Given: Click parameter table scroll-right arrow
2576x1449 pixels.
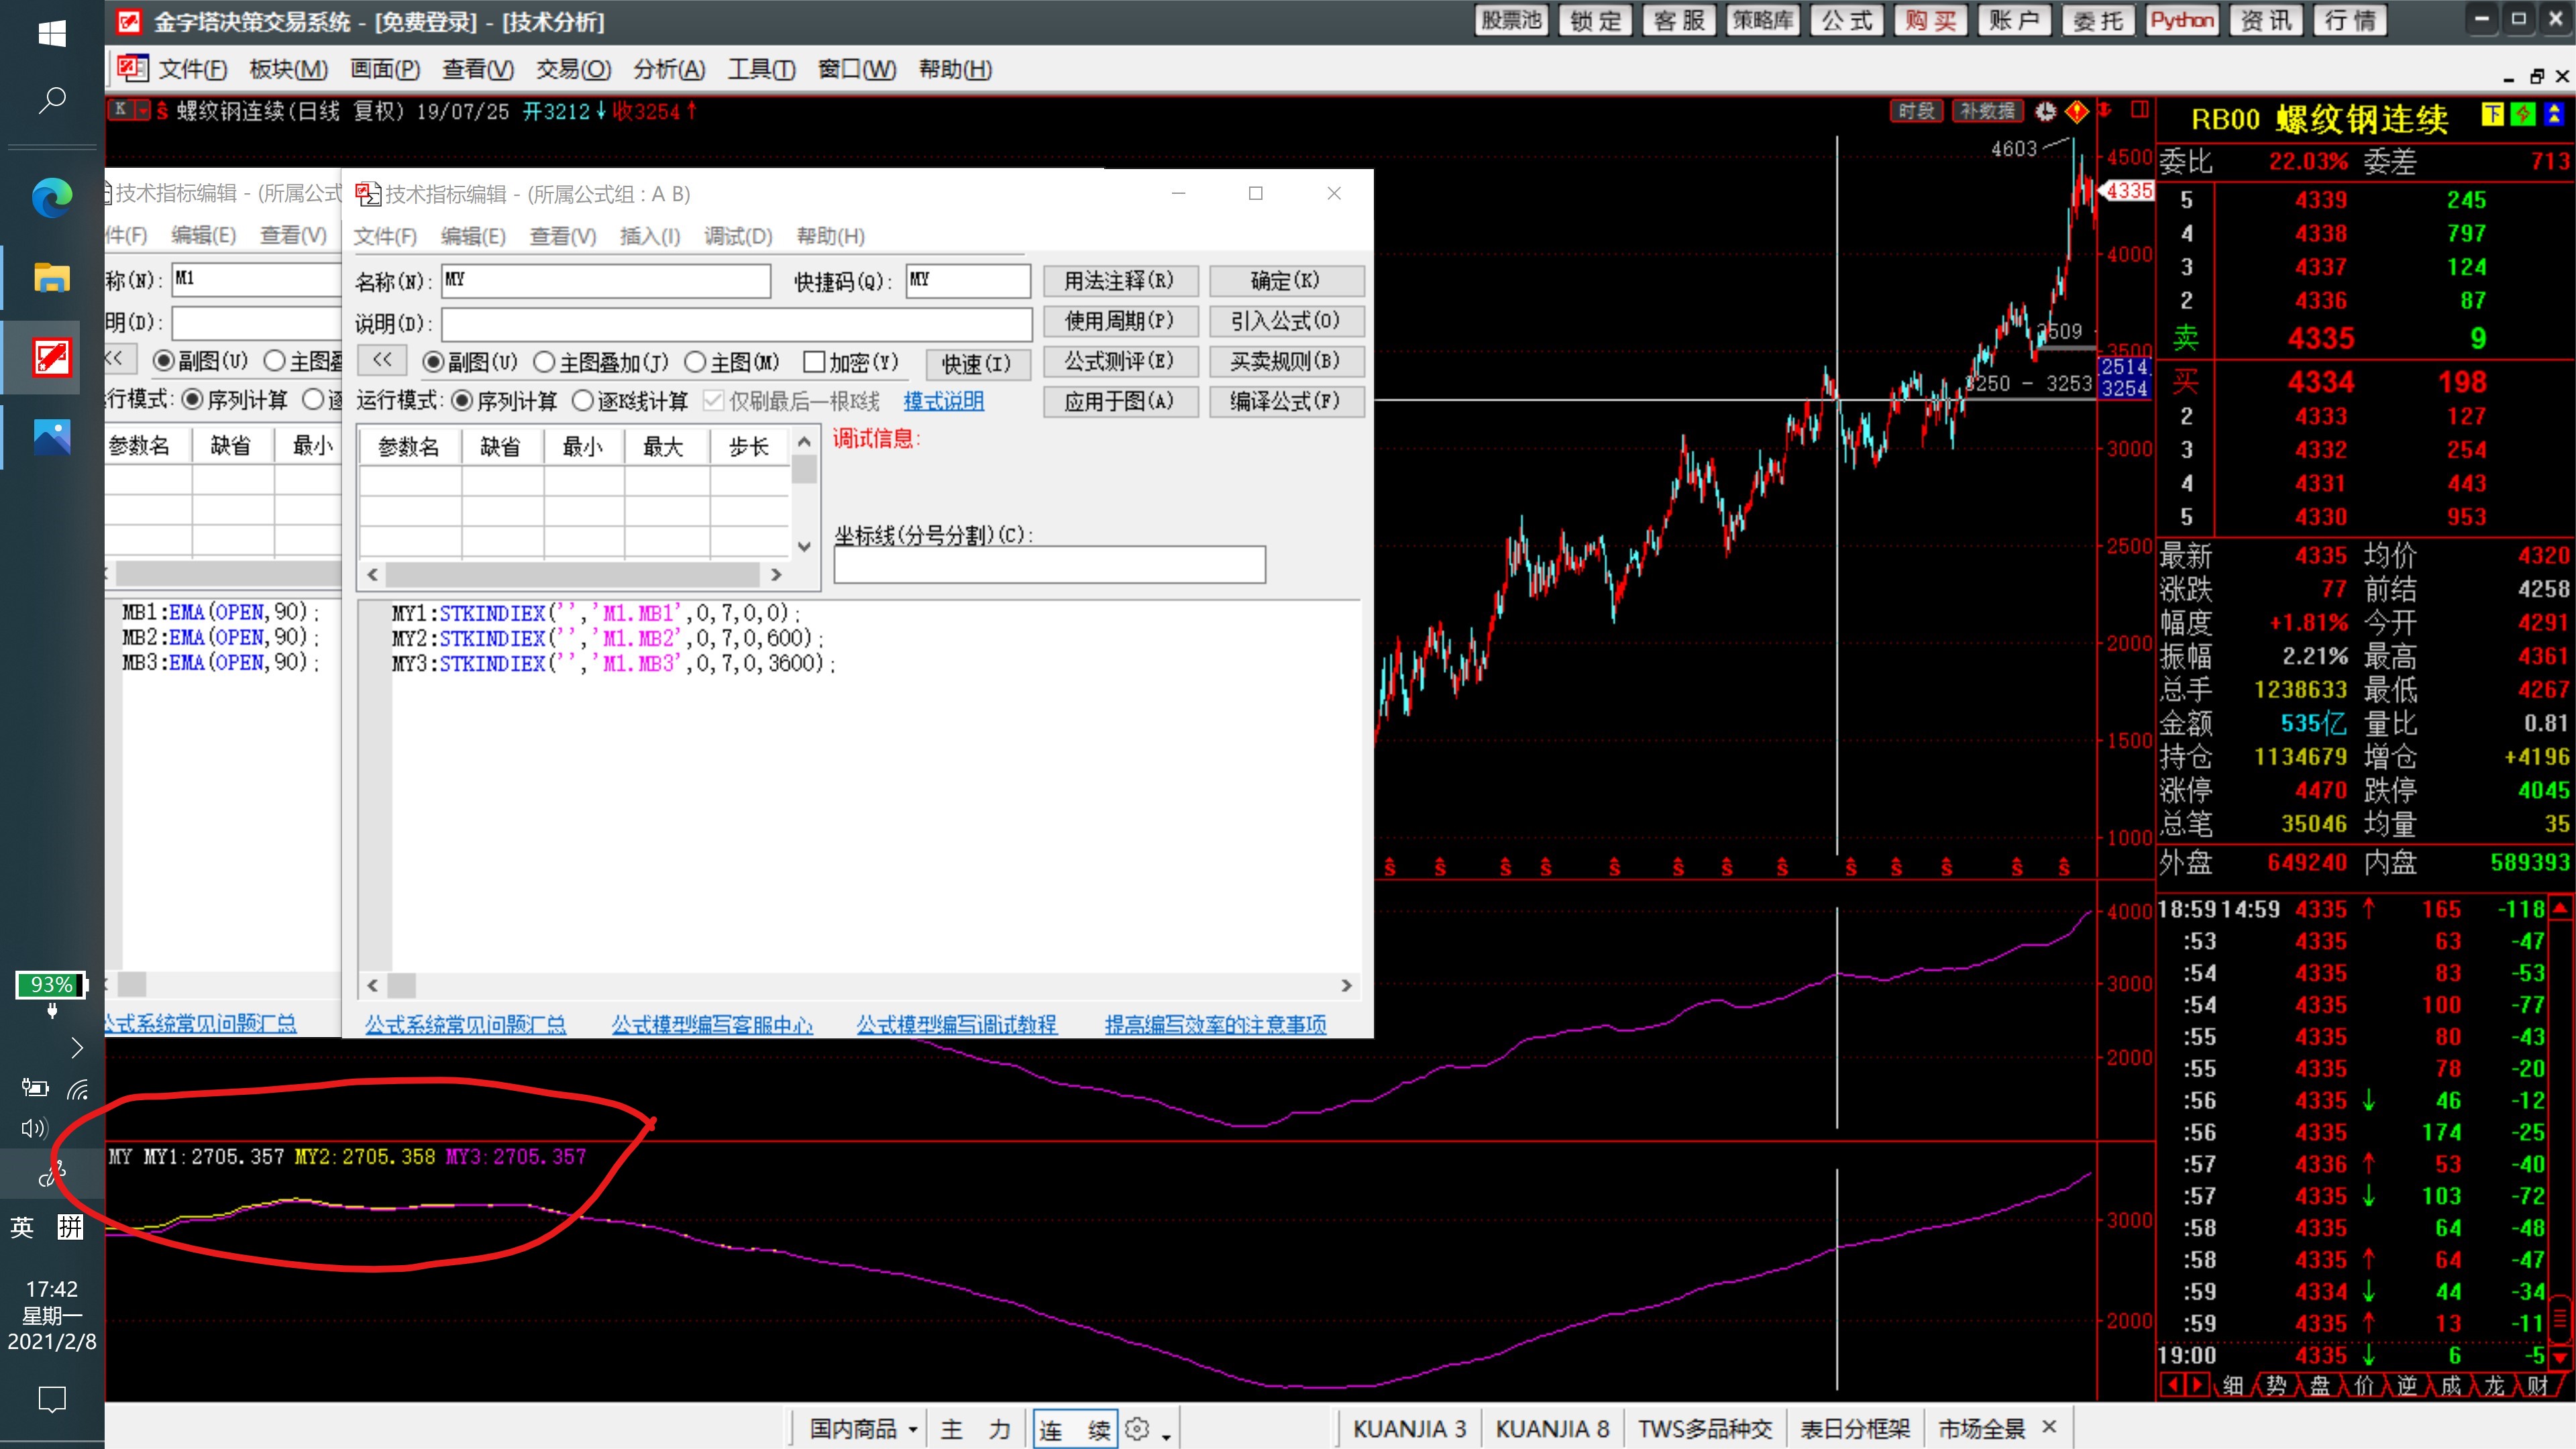Looking at the screenshot, I should (776, 575).
